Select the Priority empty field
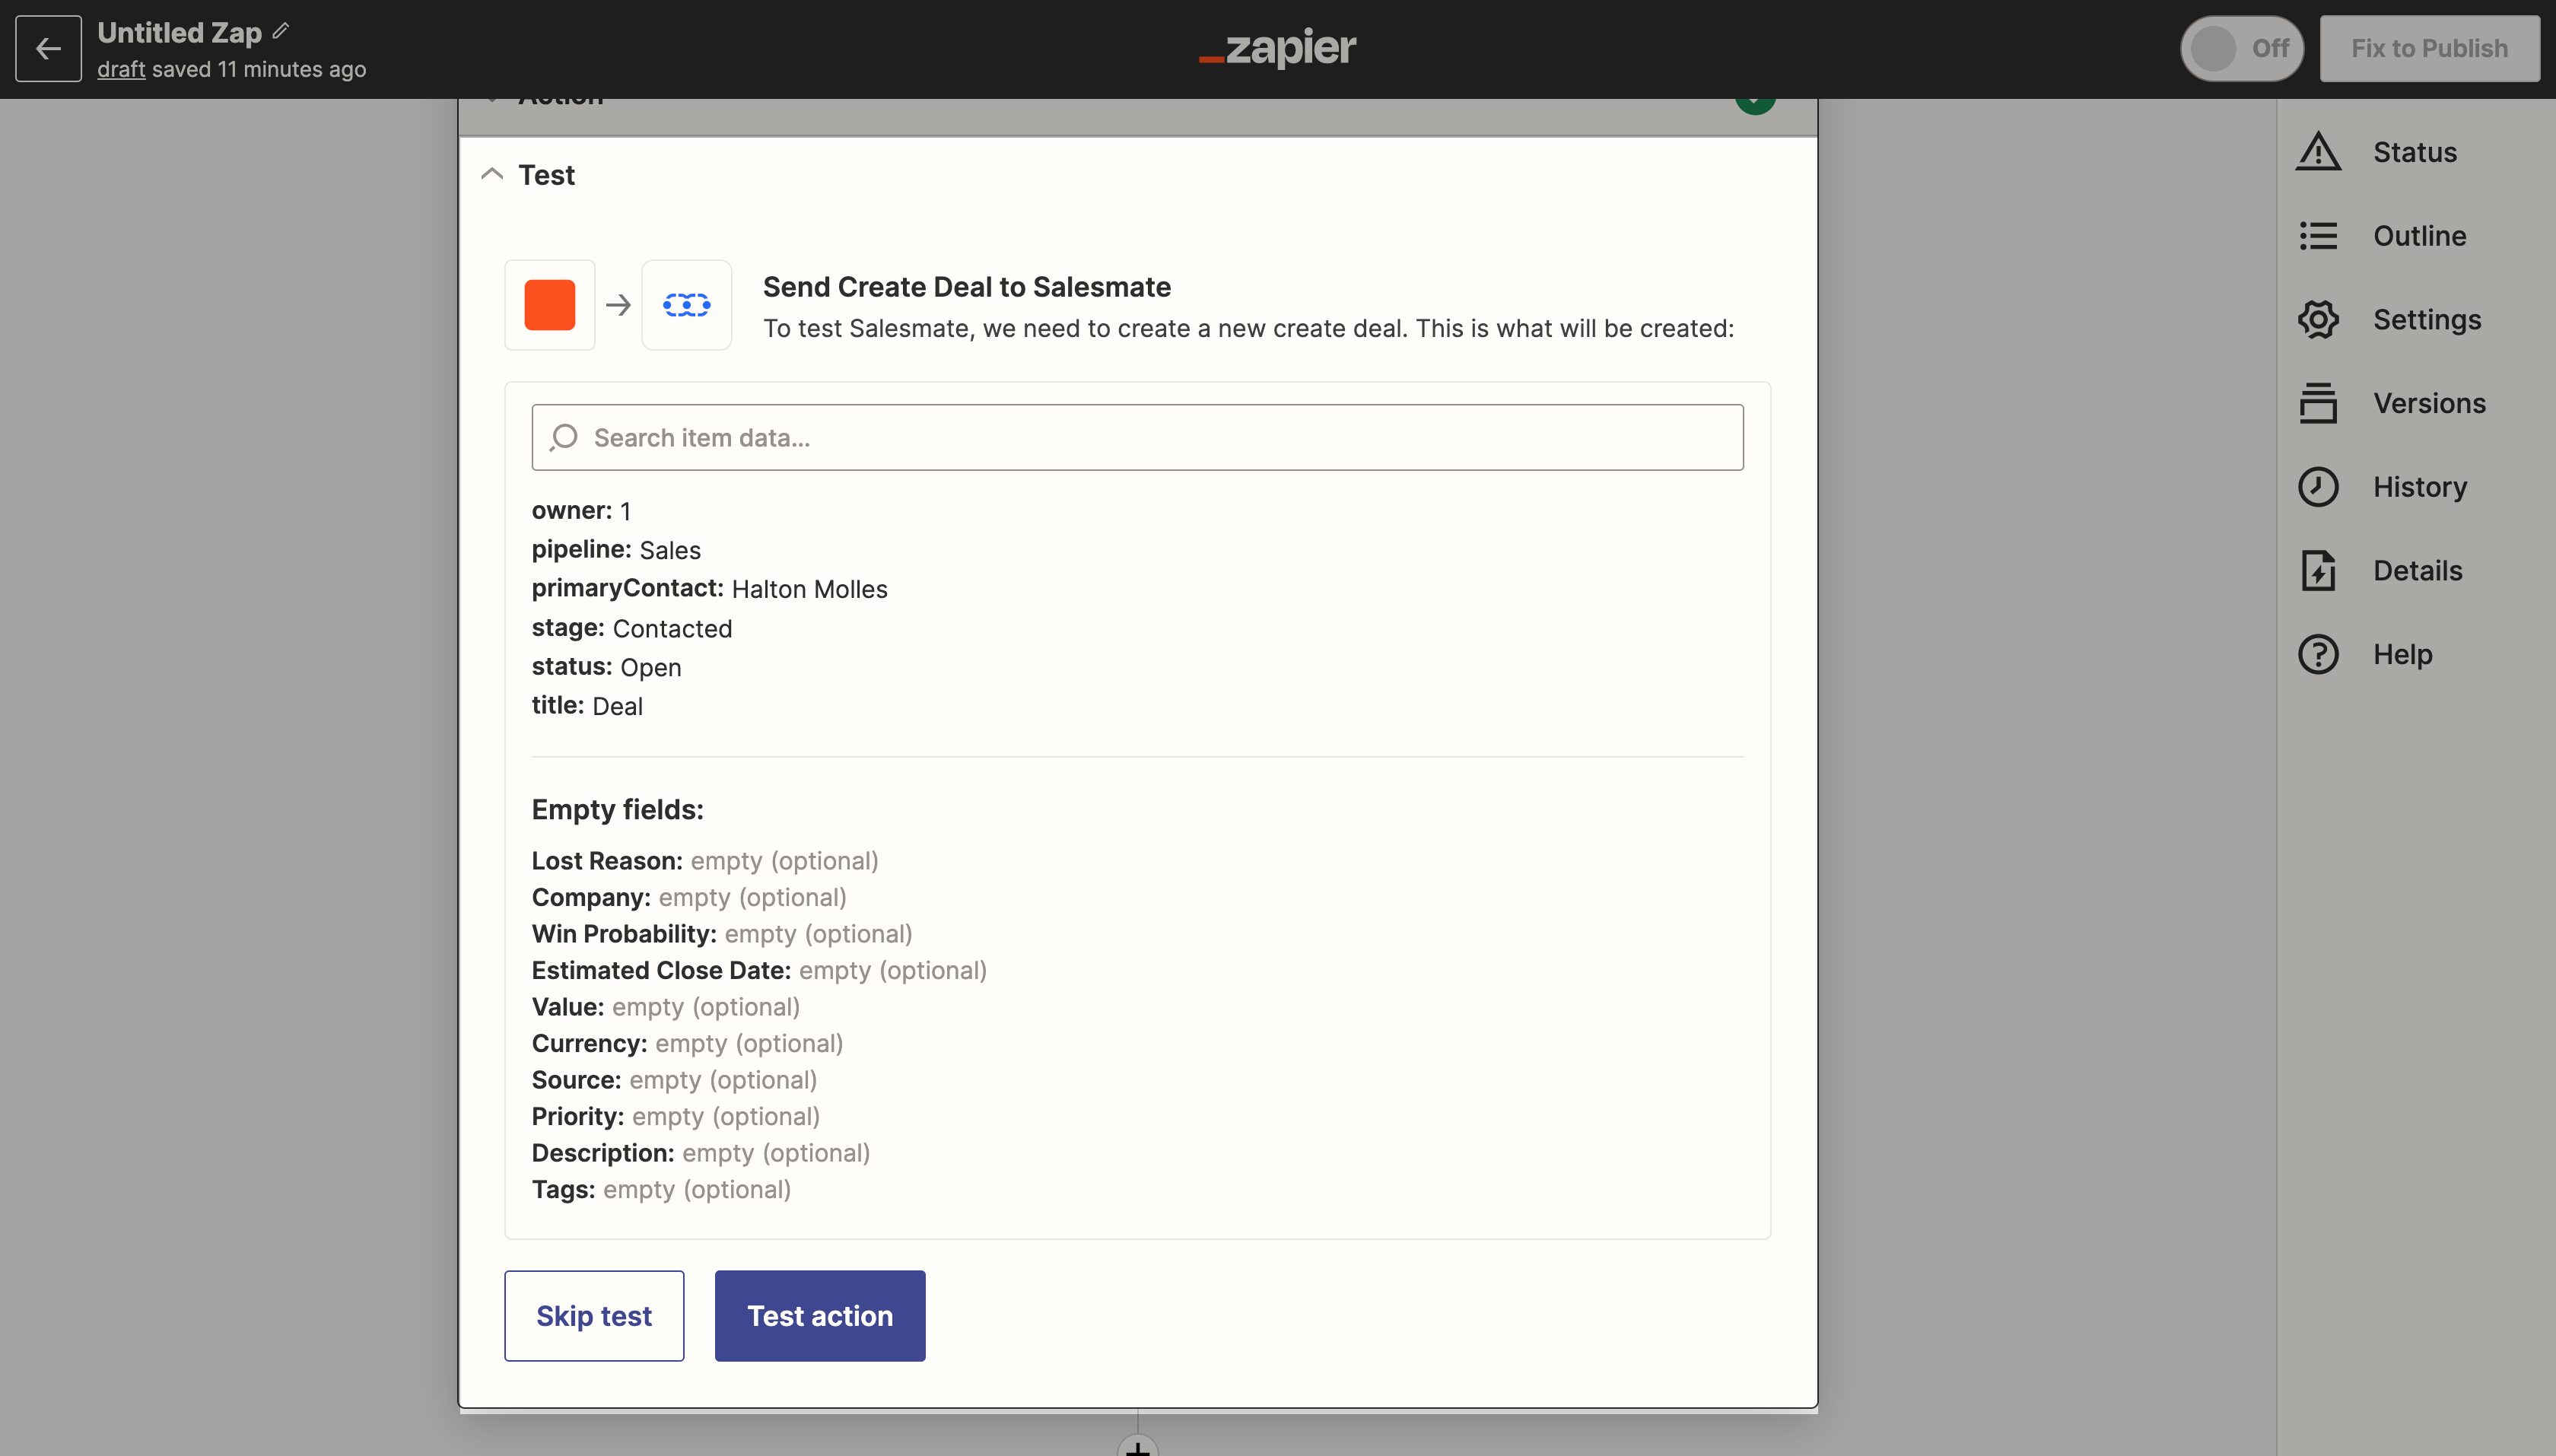The width and height of the screenshot is (2556, 1456). (676, 1116)
